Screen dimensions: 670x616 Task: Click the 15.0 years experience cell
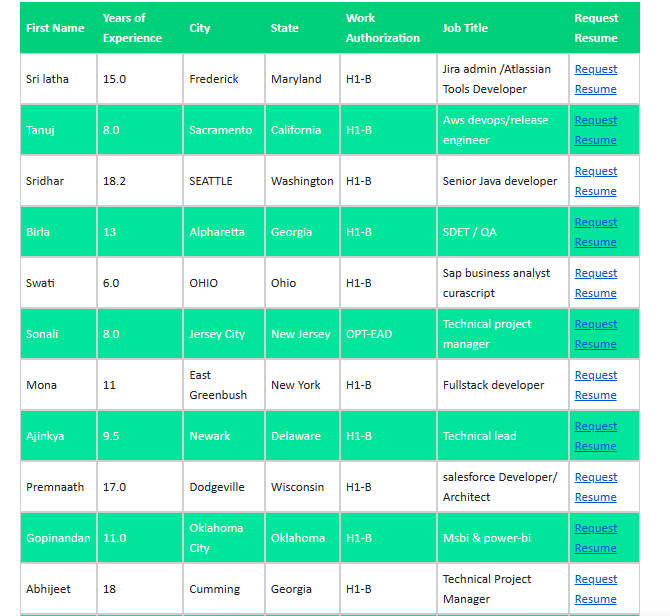click(x=140, y=79)
